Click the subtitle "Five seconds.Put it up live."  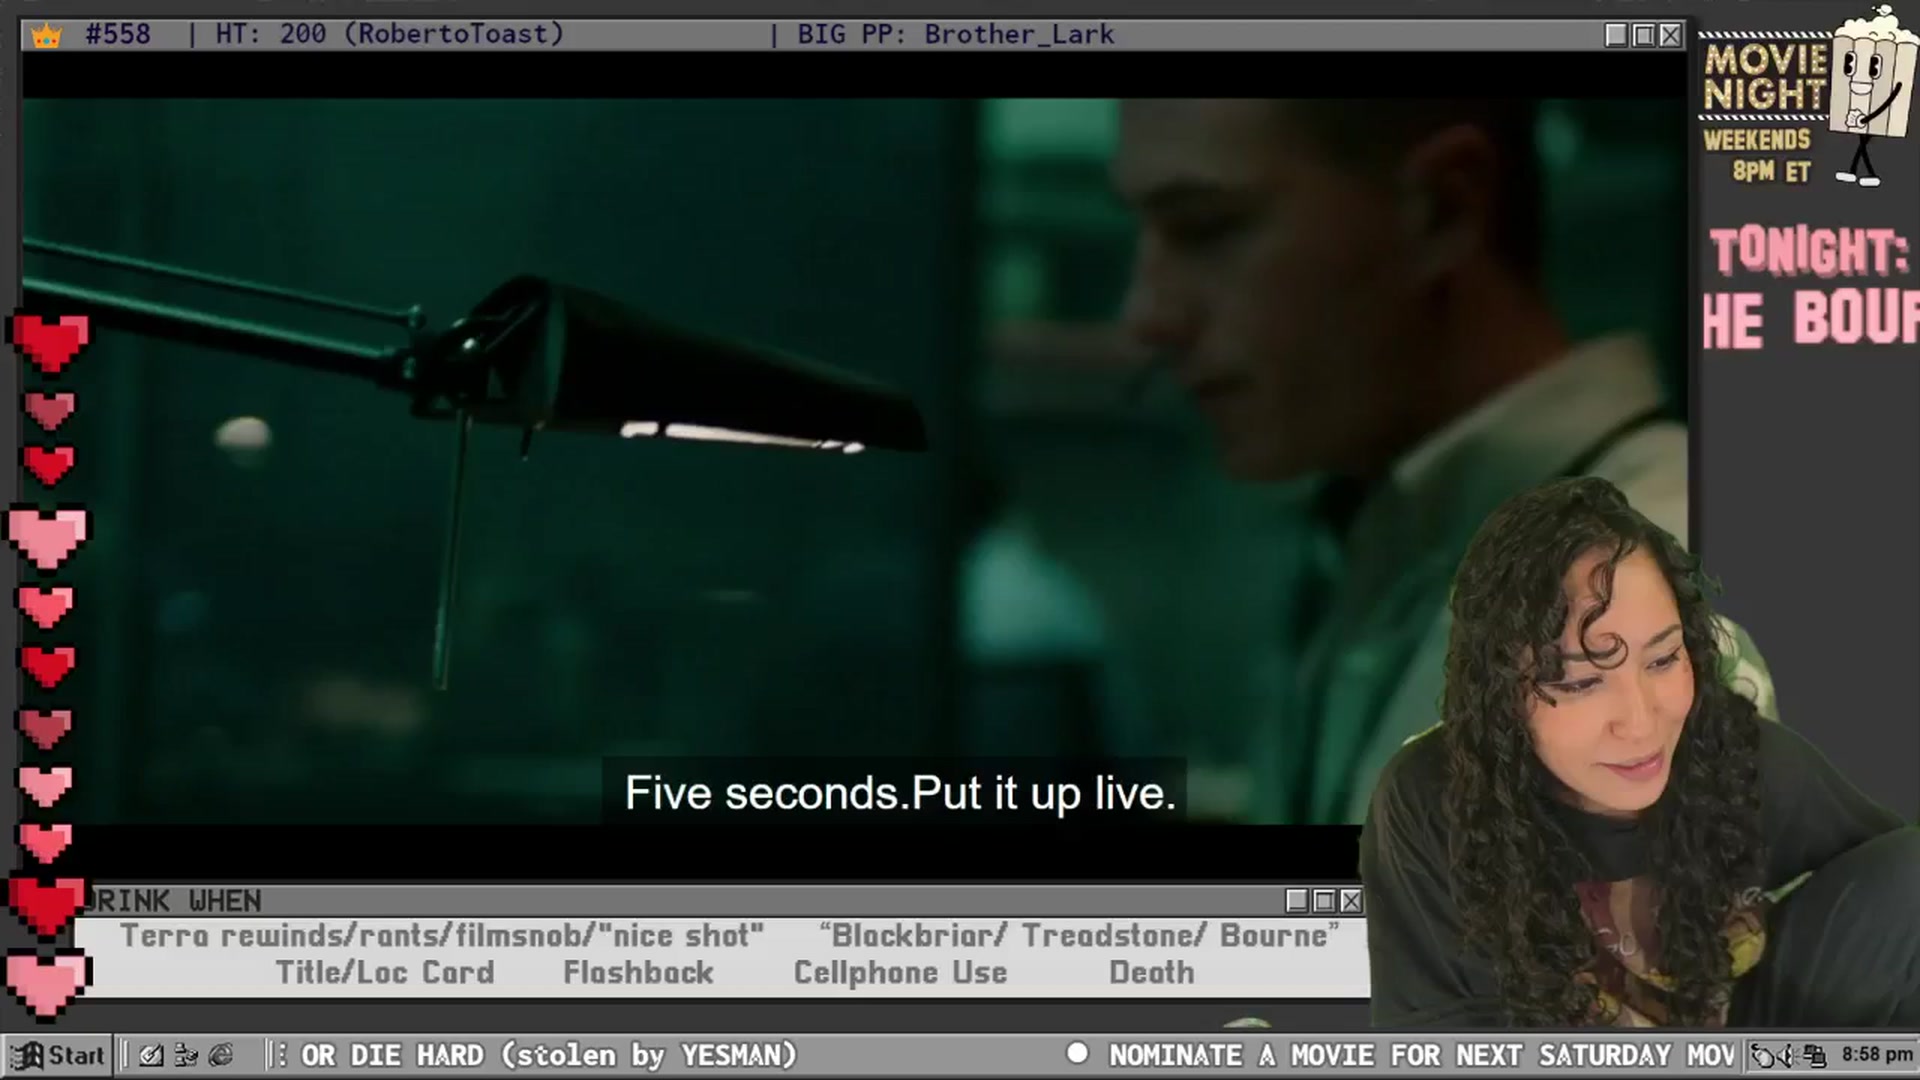coord(900,793)
